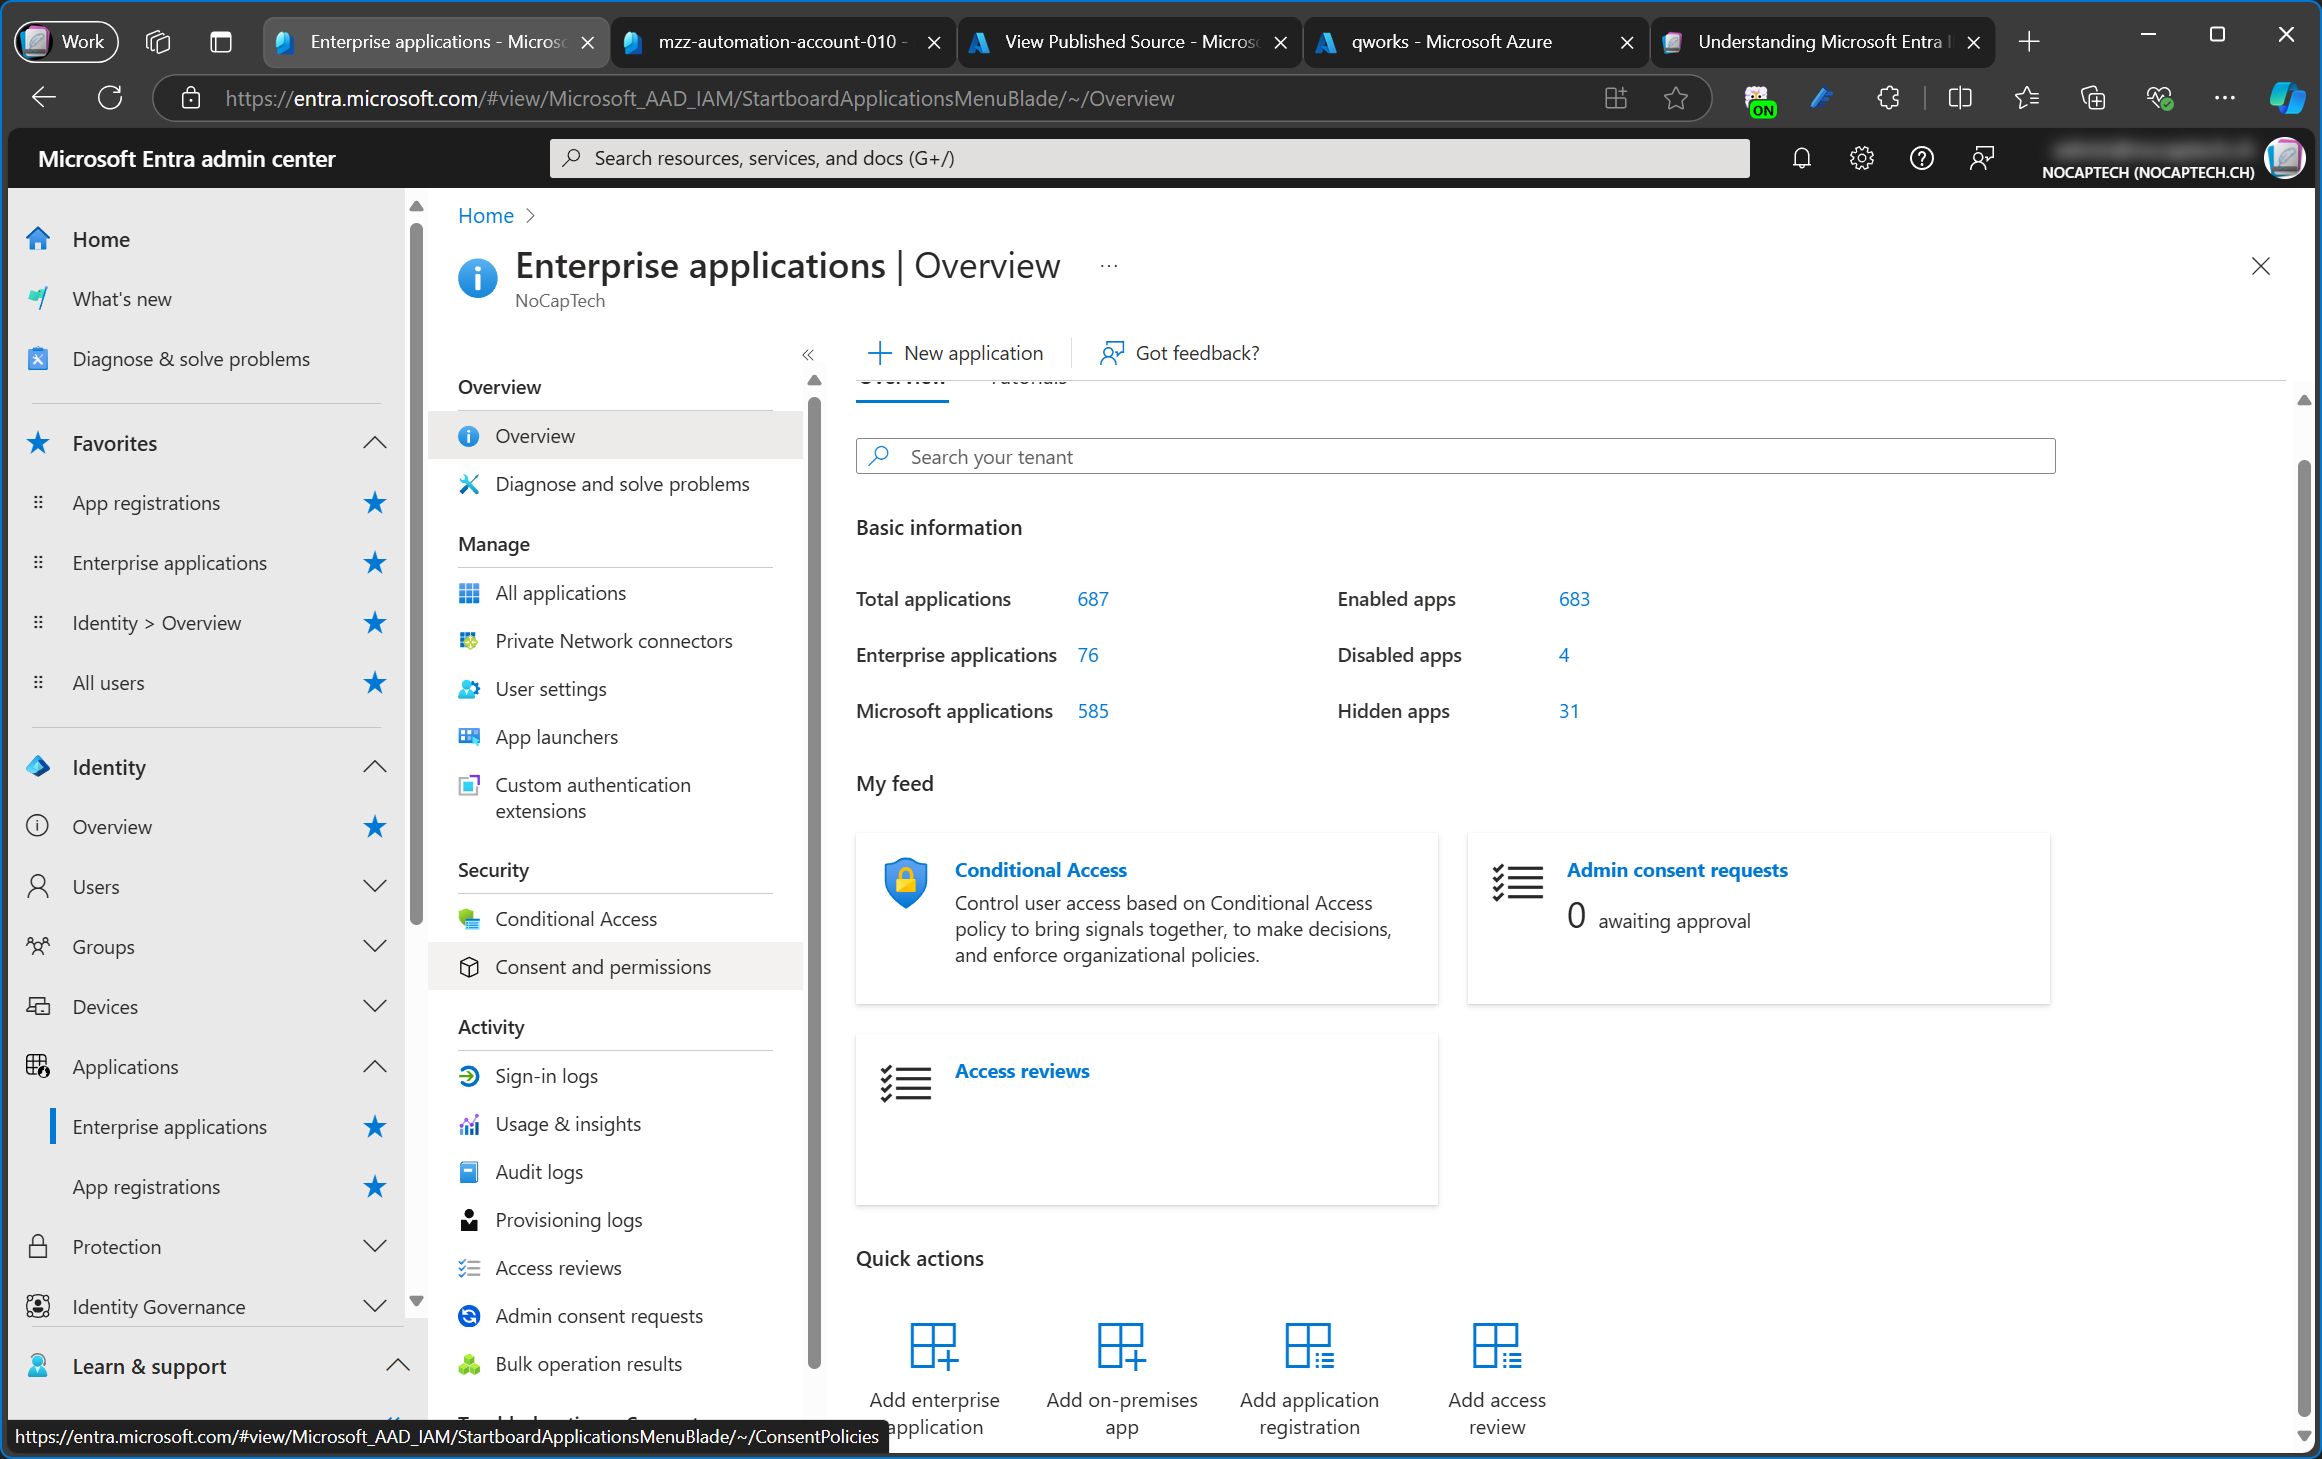The height and width of the screenshot is (1459, 2322).
Task: Open Admin consent requests link in feed
Action: click(x=1677, y=870)
